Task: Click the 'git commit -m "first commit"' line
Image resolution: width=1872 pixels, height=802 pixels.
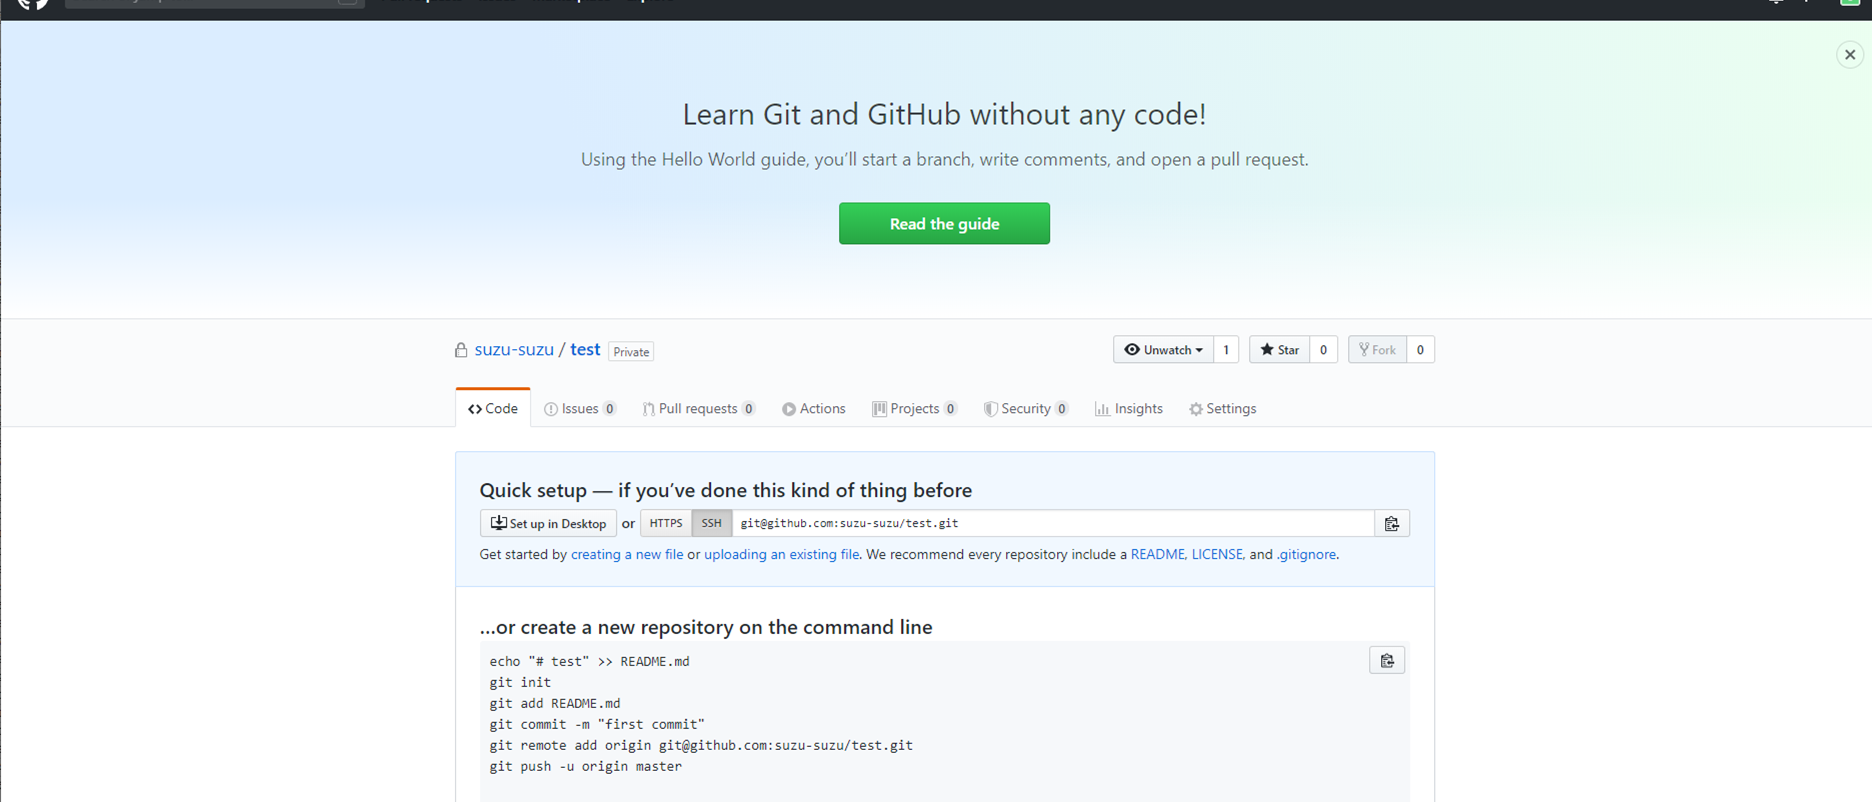Action: click(x=597, y=724)
